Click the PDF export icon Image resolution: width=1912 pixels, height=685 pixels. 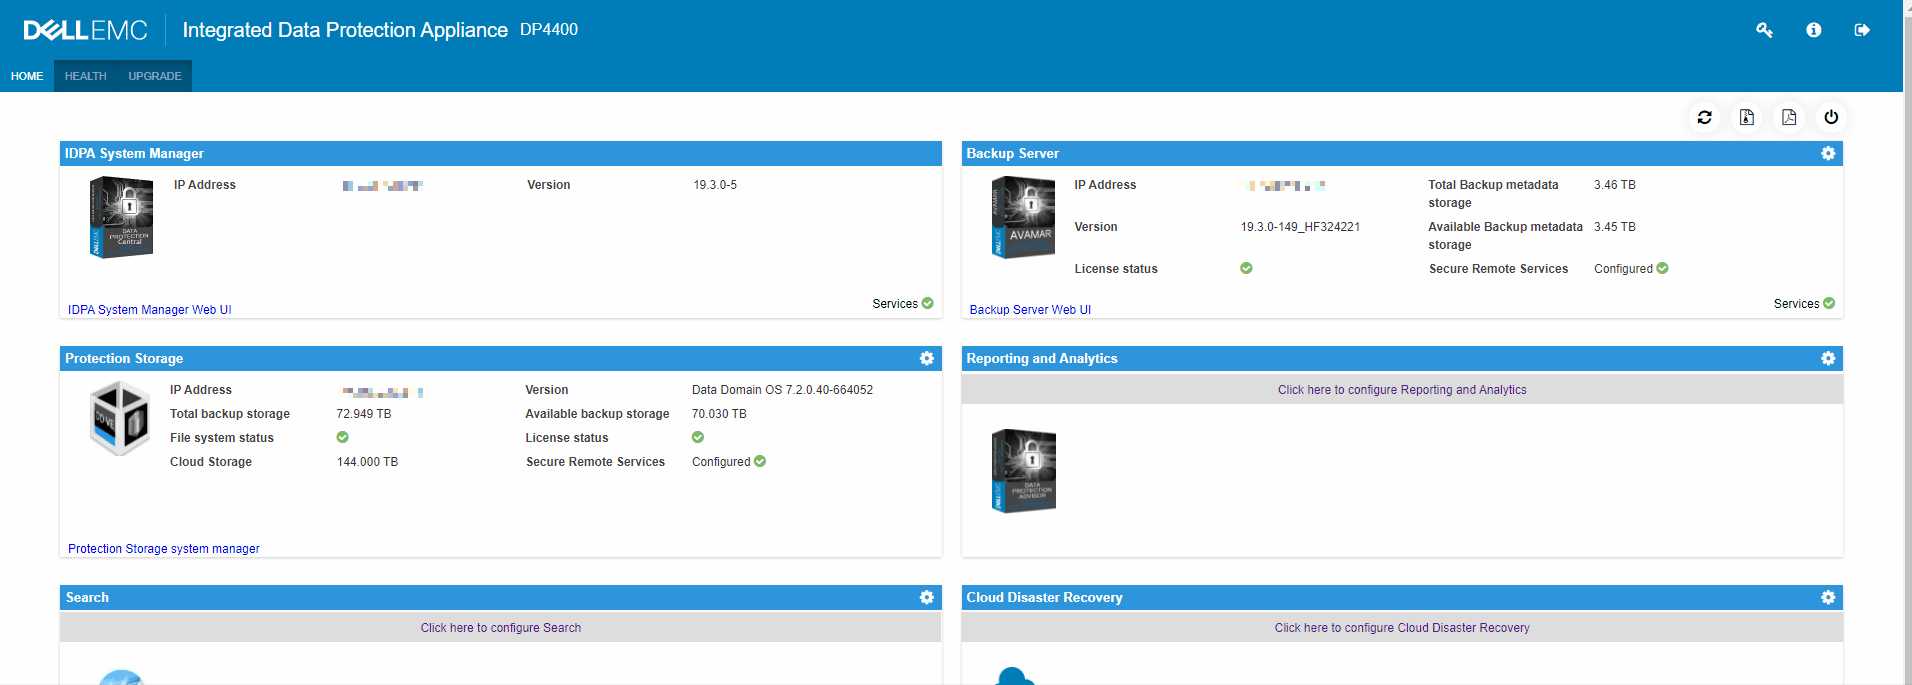(1789, 117)
